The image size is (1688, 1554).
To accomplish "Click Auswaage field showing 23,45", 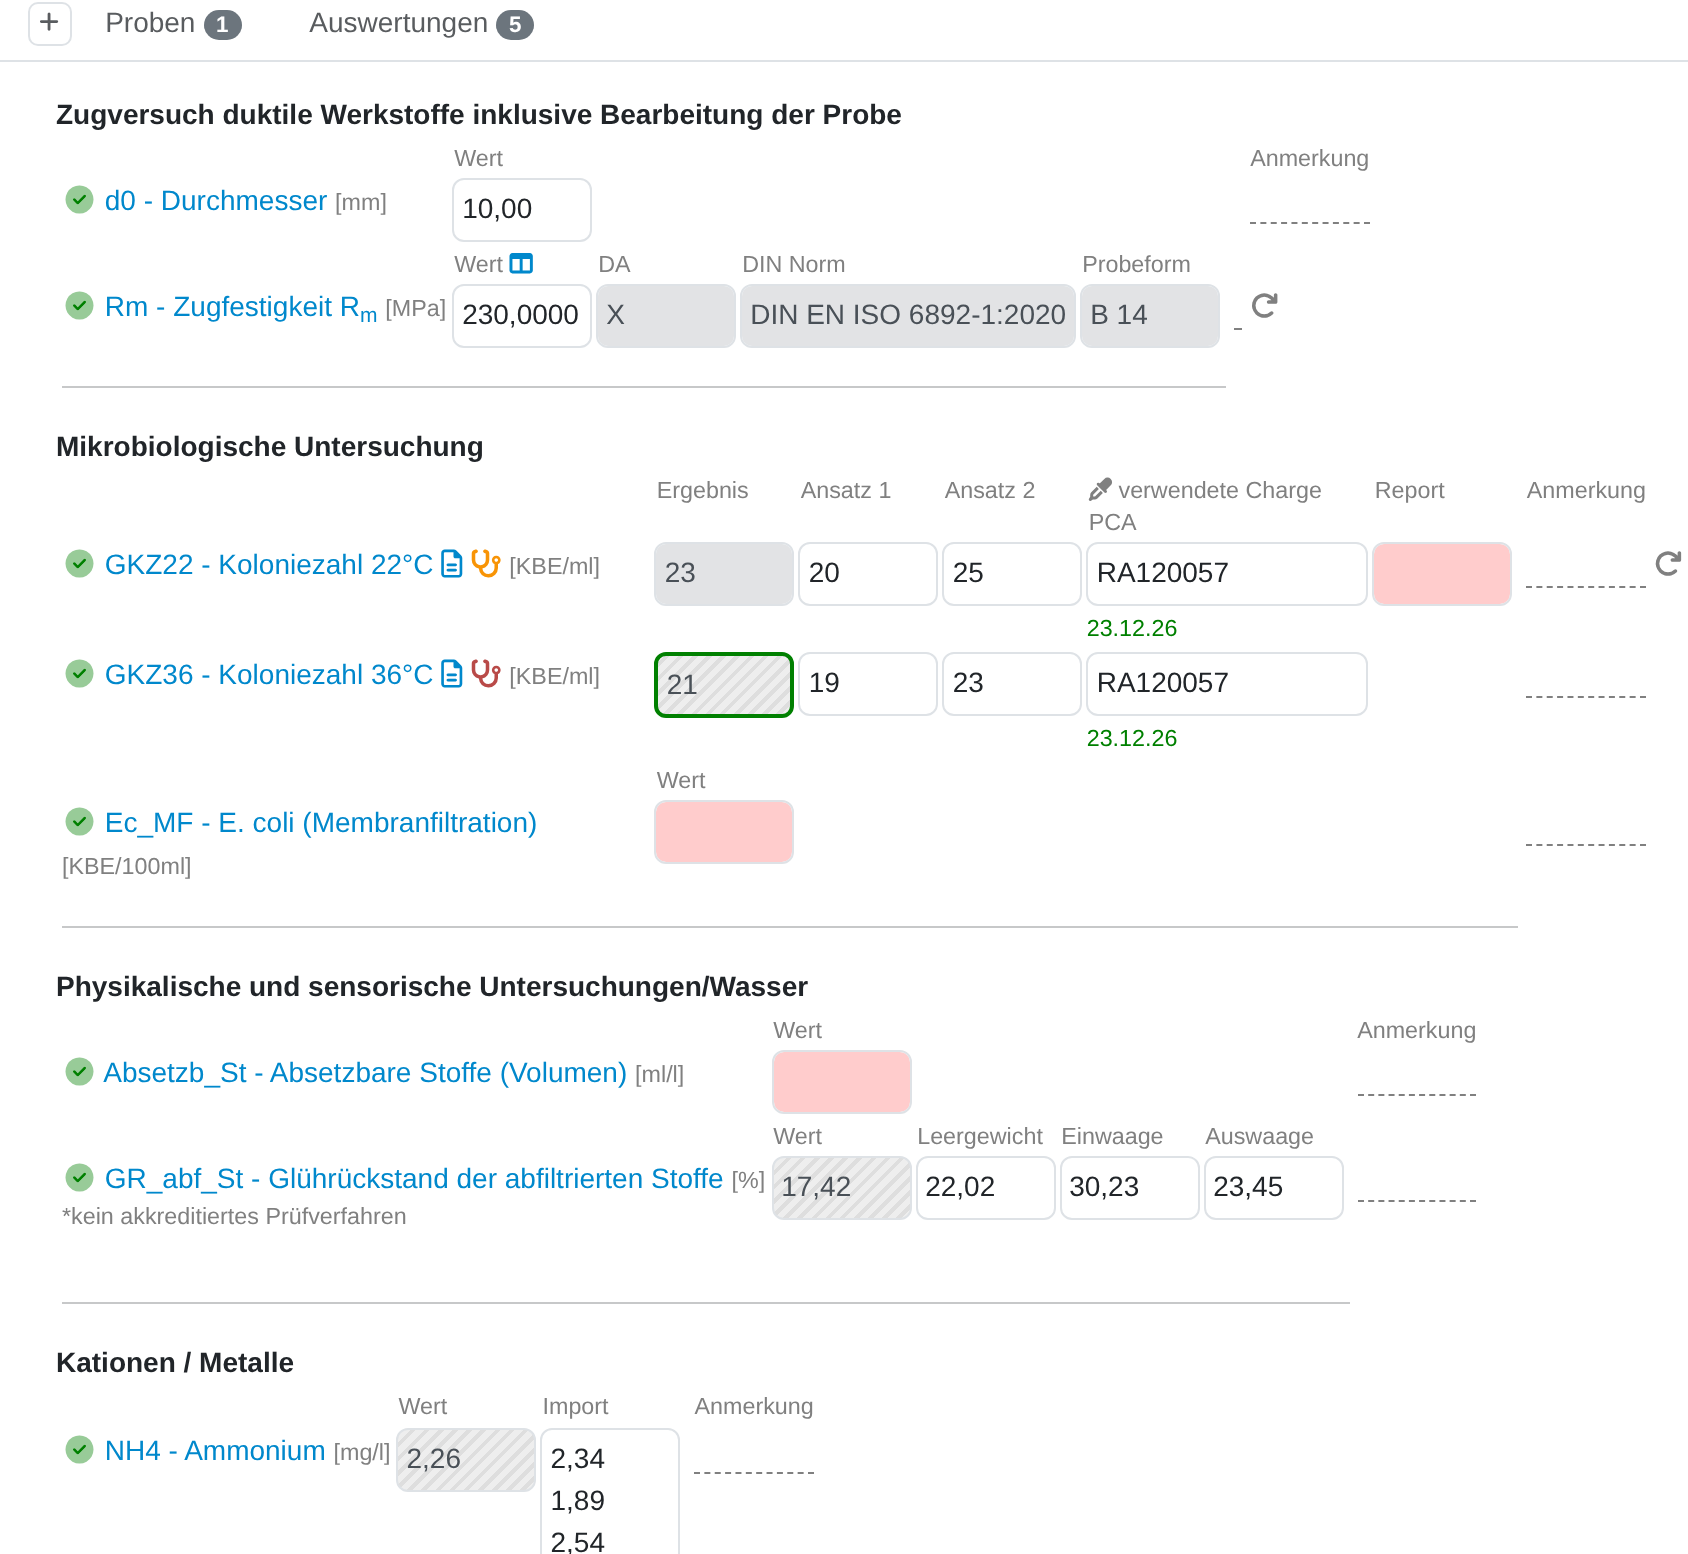I will pos(1274,1188).
